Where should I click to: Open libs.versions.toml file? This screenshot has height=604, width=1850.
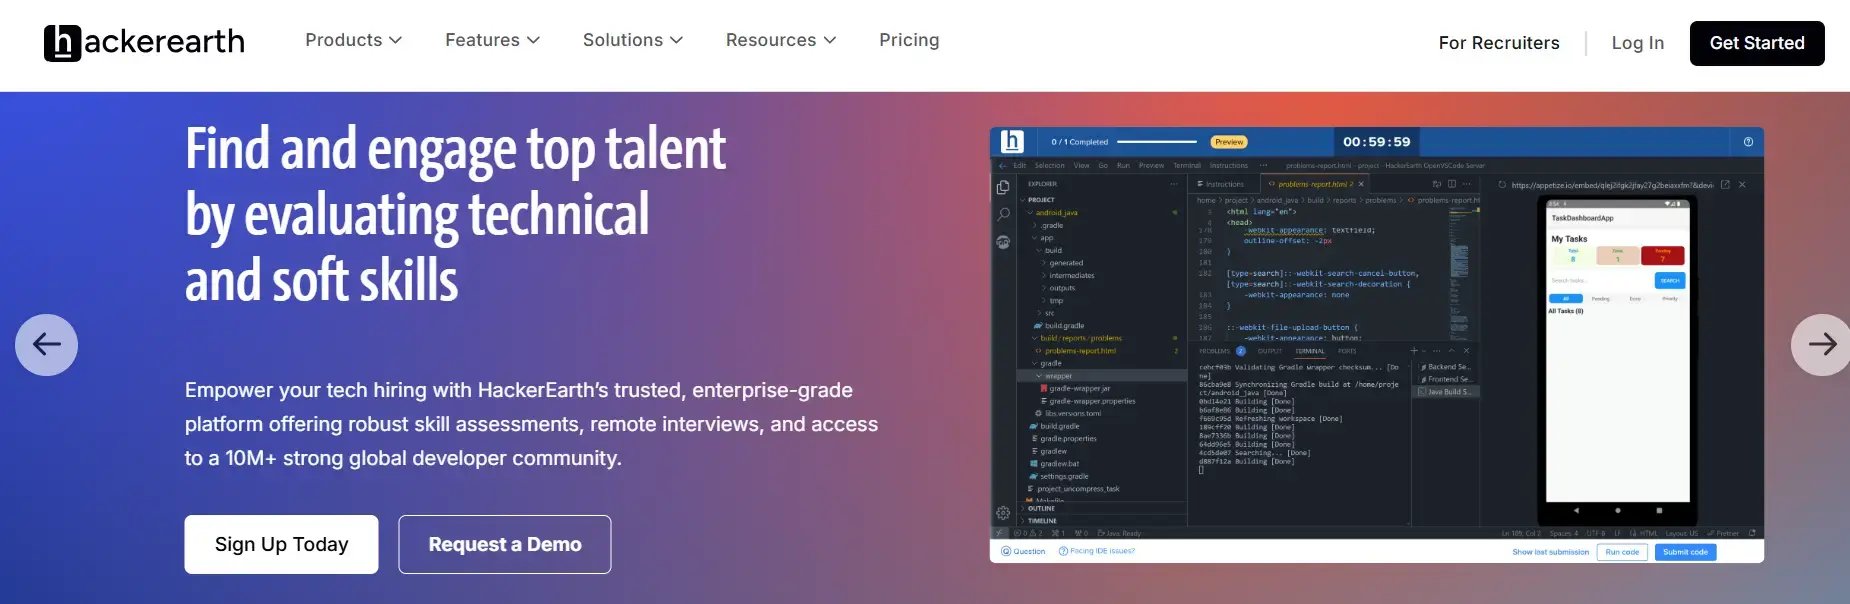pos(1070,413)
